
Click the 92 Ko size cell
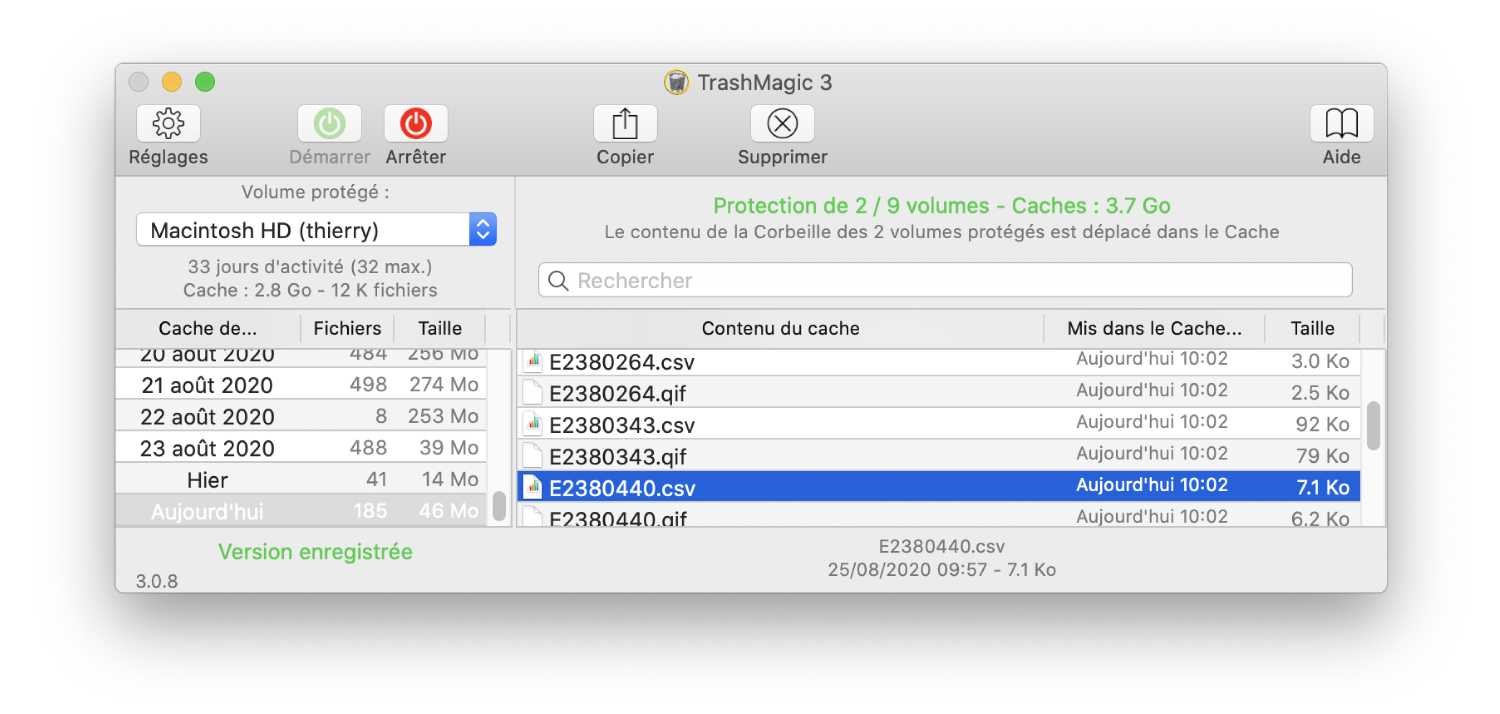tap(1322, 424)
